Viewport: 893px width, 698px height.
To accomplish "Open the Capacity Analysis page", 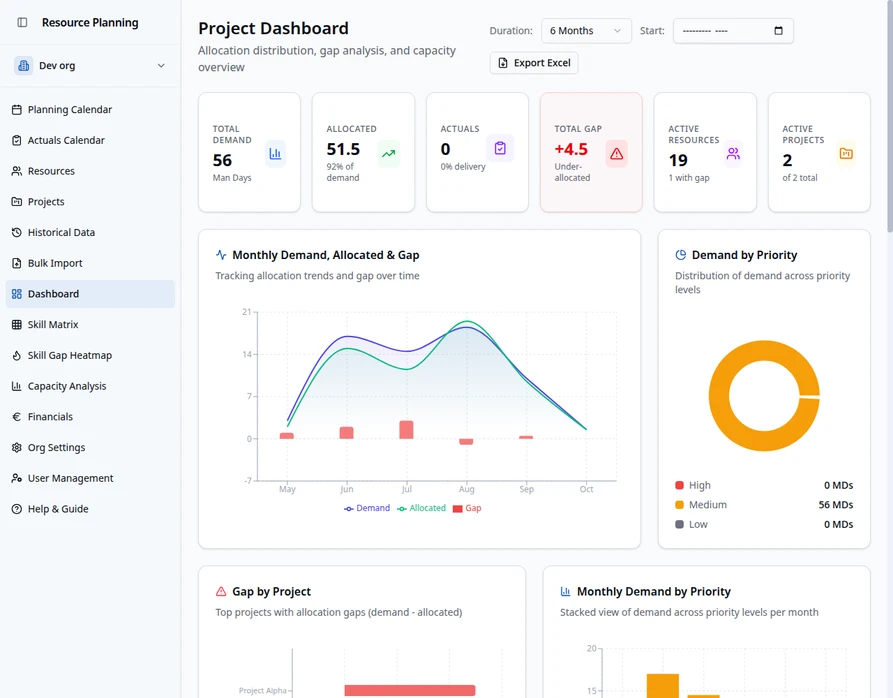I will click(x=90, y=386).
